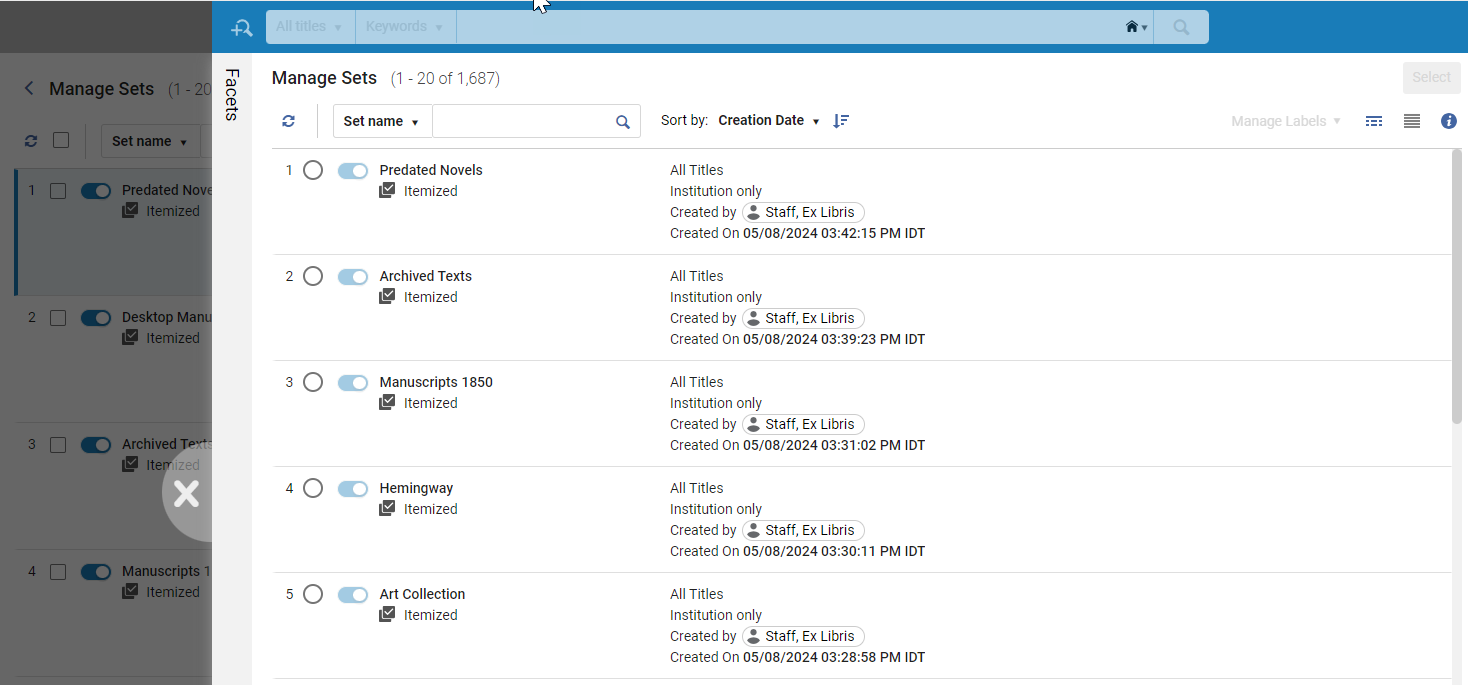Open the All titles dropdown

[310, 27]
